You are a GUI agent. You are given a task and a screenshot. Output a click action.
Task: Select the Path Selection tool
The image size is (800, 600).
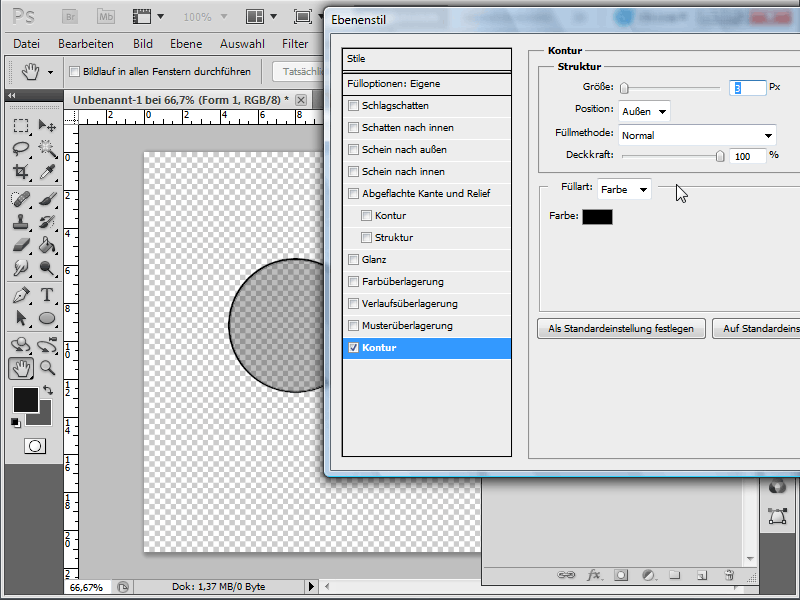(x=21, y=318)
